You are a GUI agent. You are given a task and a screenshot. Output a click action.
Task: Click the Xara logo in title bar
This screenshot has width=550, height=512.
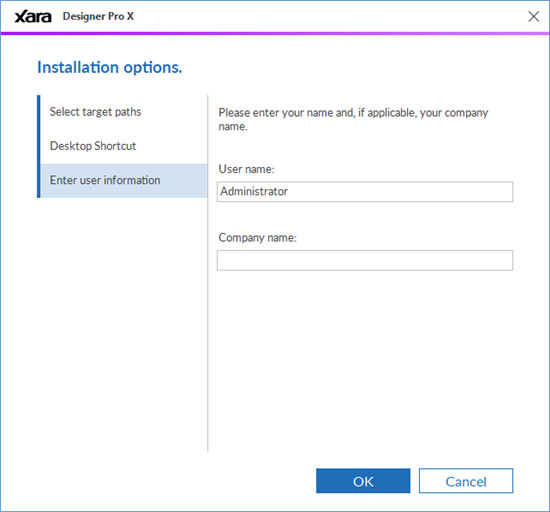click(x=33, y=16)
